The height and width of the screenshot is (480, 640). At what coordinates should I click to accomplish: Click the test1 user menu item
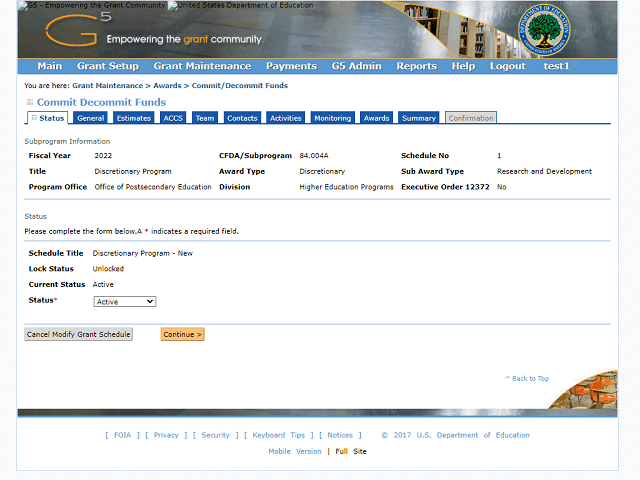coord(556,66)
